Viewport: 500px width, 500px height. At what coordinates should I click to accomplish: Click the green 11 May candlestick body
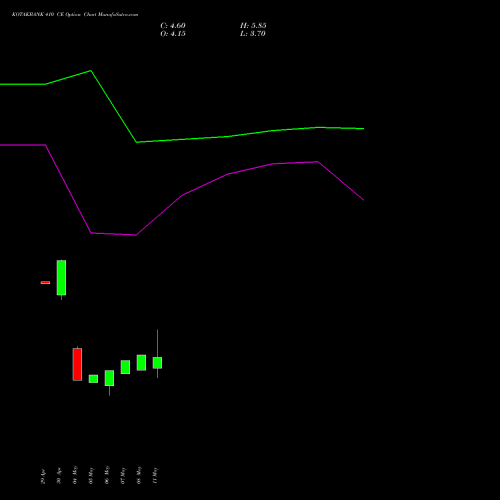coord(157,363)
